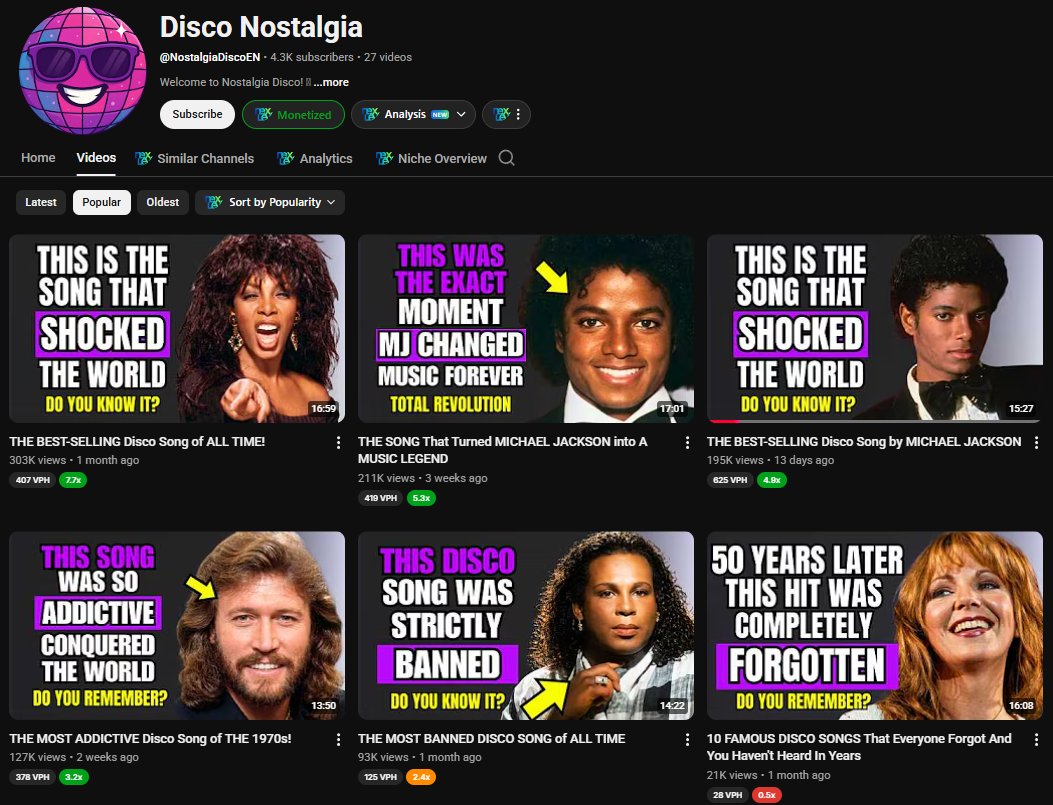Viewport: 1053px width, 805px height.
Task: Play the STRICTLY BANNED thumbnail
Action: 526,626
